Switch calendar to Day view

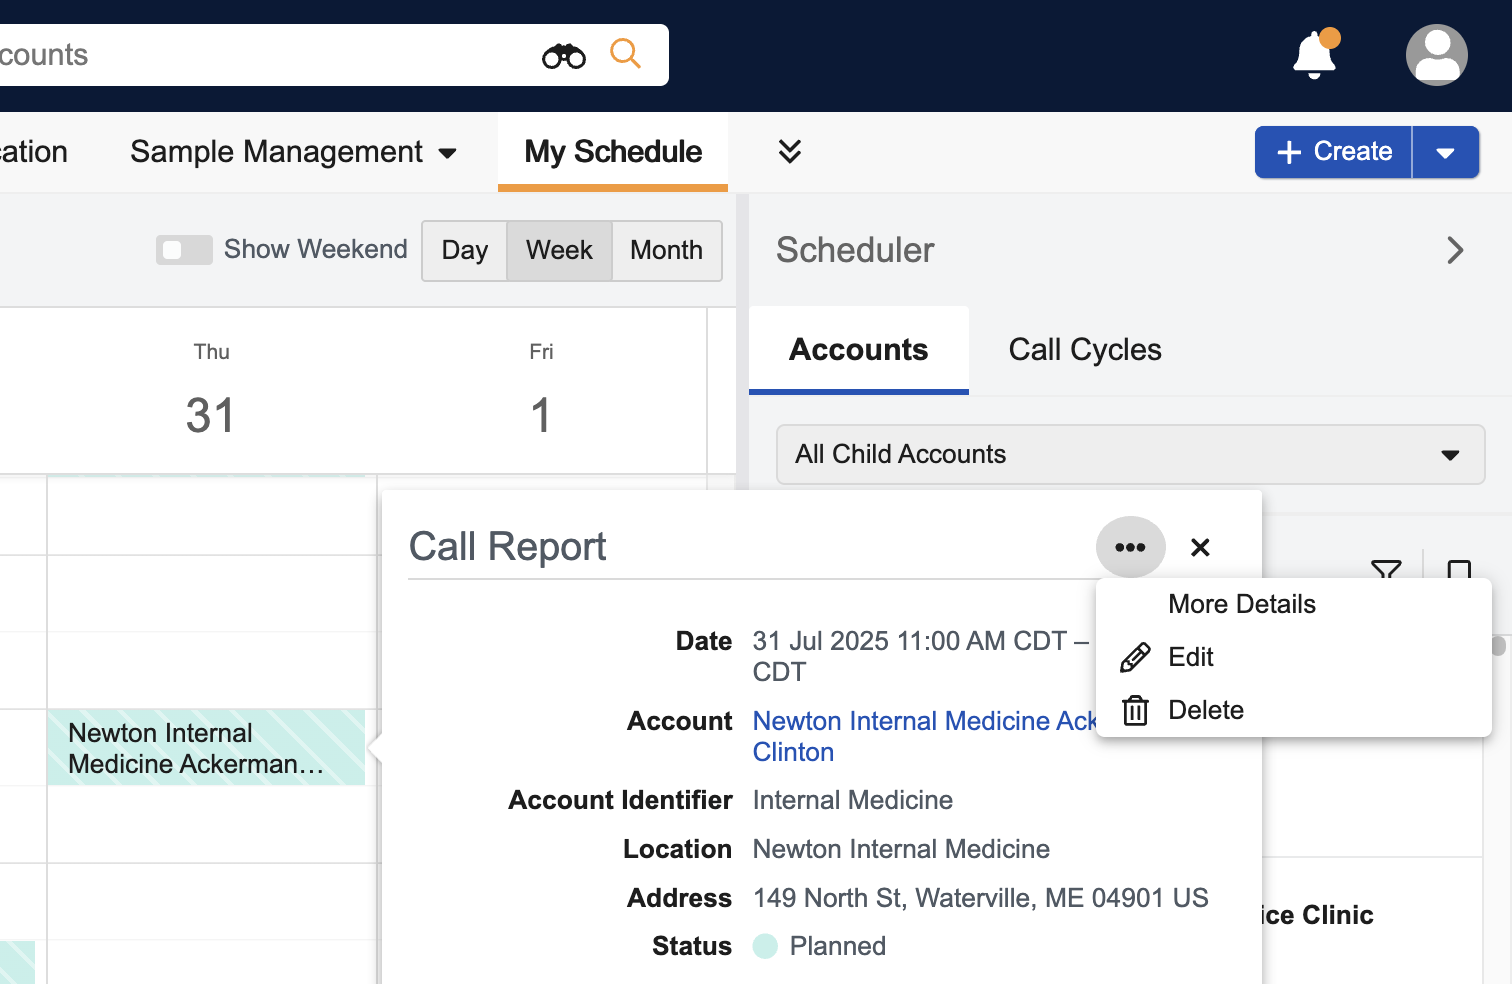465,251
